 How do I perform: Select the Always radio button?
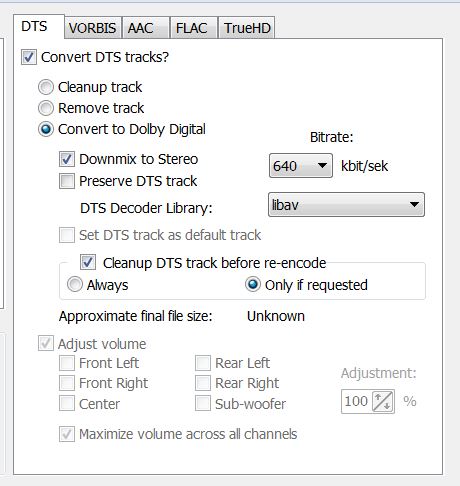point(75,285)
